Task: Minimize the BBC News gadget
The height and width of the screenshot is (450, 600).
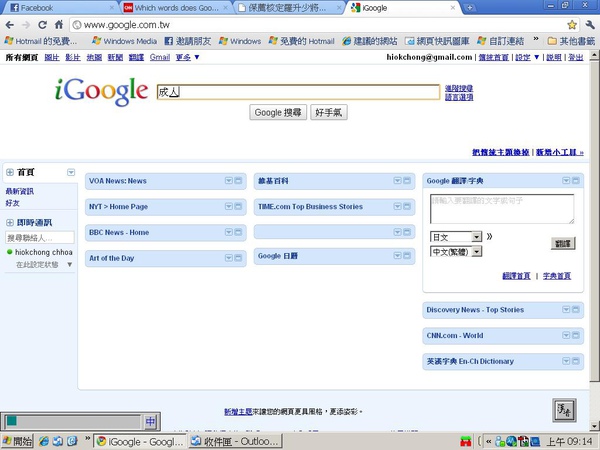Action: click(x=238, y=232)
